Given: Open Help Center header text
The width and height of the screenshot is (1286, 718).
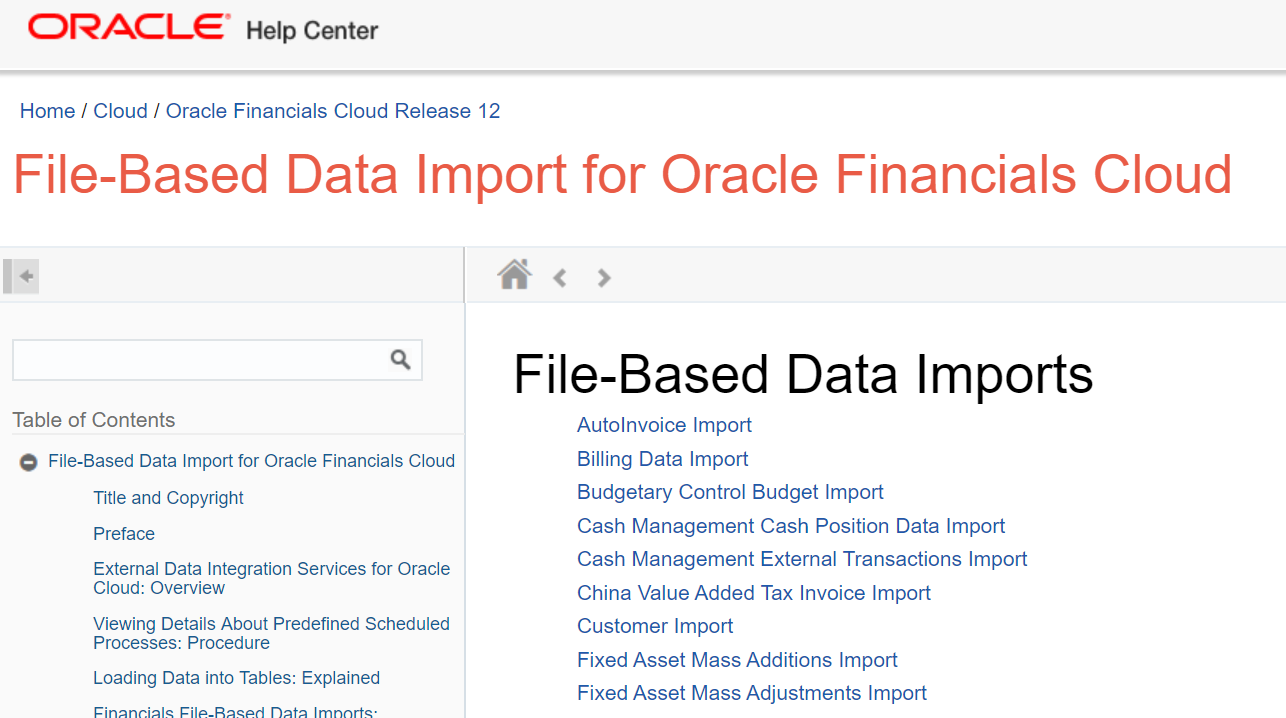Looking at the screenshot, I should coord(312,31).
